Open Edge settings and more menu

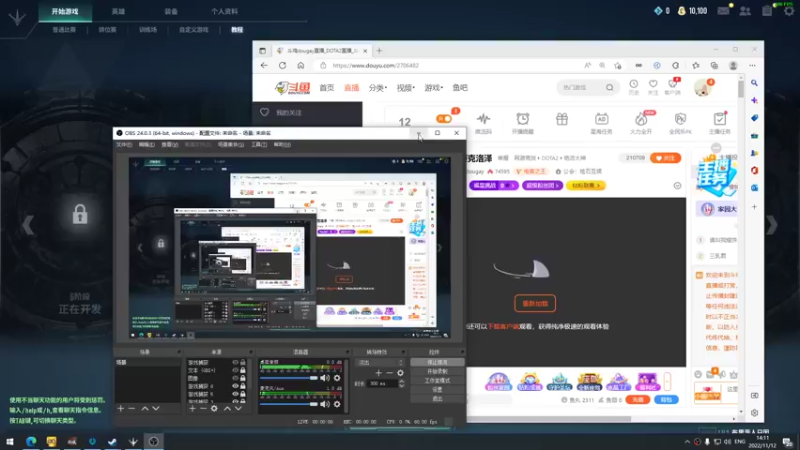752,65
